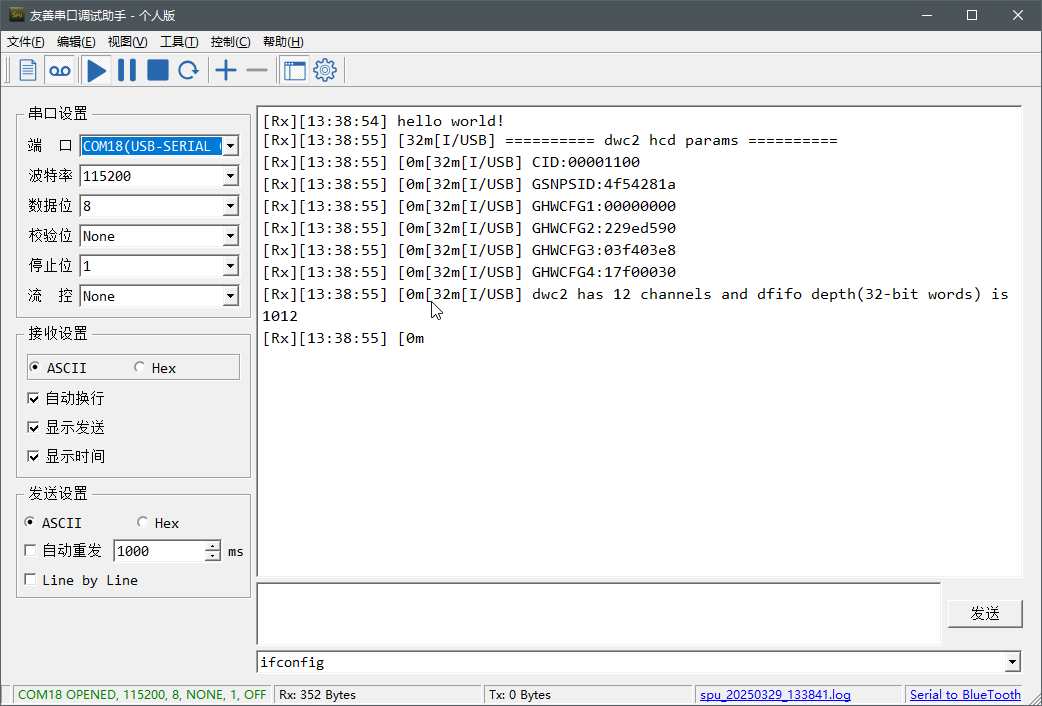Open the ifconfig command history dropdown
The width and height of the screenshot is (1042, 706).
pos(1011,661)
